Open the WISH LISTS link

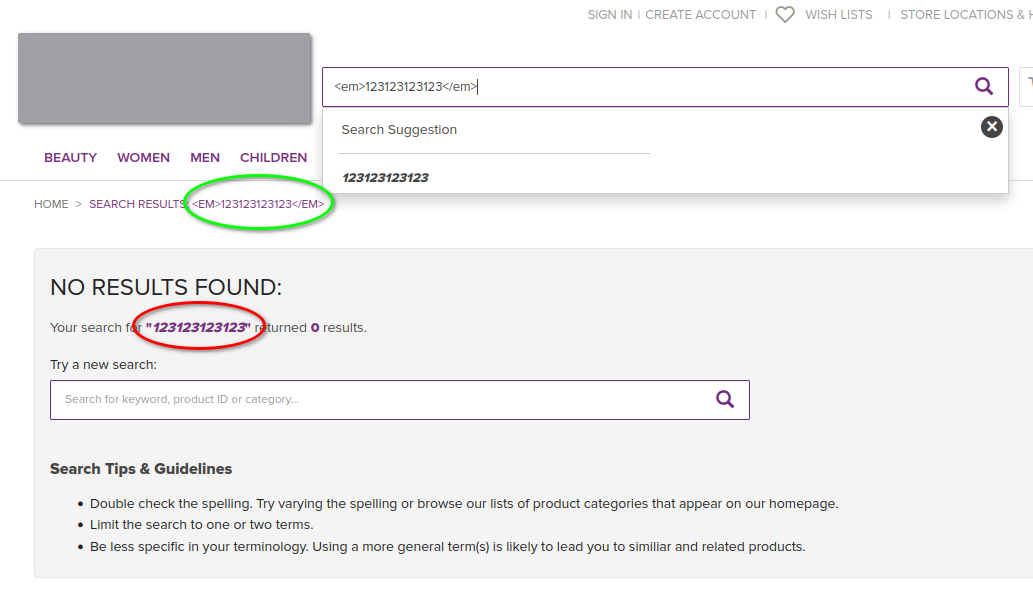pyautogui.click(x=838, y=15)
